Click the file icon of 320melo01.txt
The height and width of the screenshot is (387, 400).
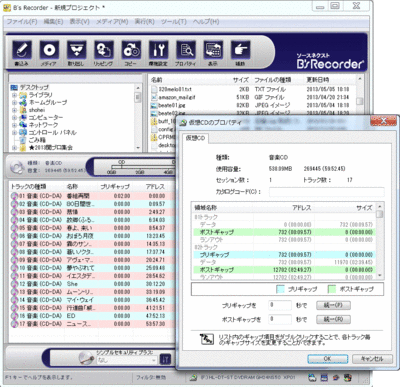[x=154, y=89]
